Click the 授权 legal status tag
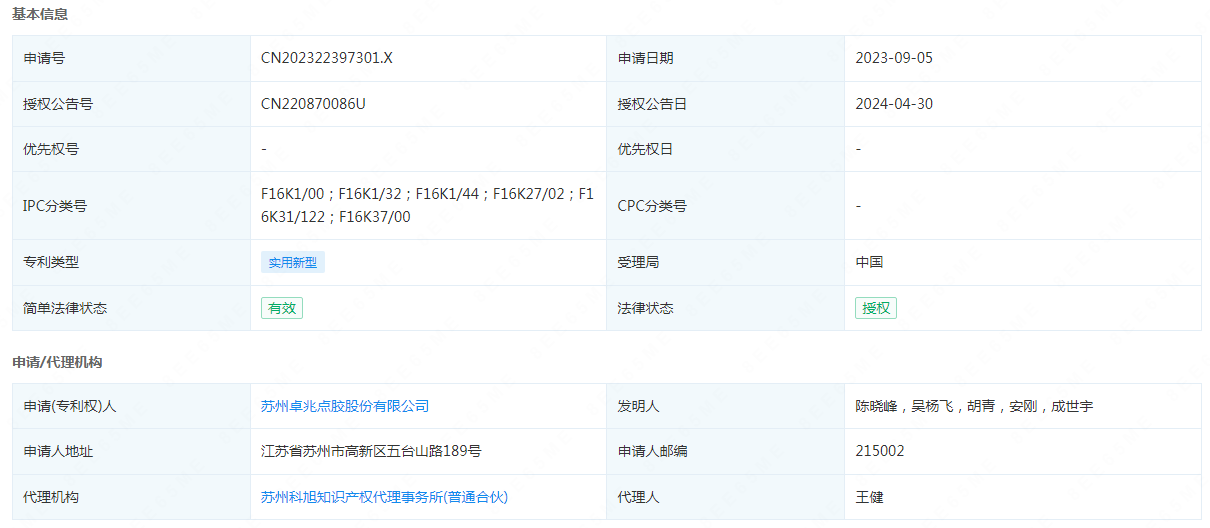 (876, 308)
